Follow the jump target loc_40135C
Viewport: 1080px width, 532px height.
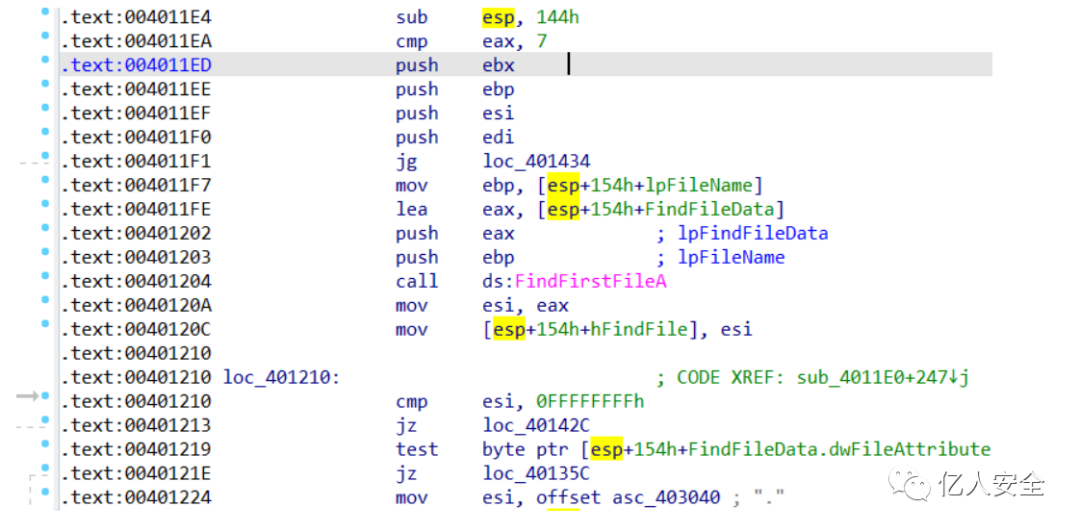537,473
